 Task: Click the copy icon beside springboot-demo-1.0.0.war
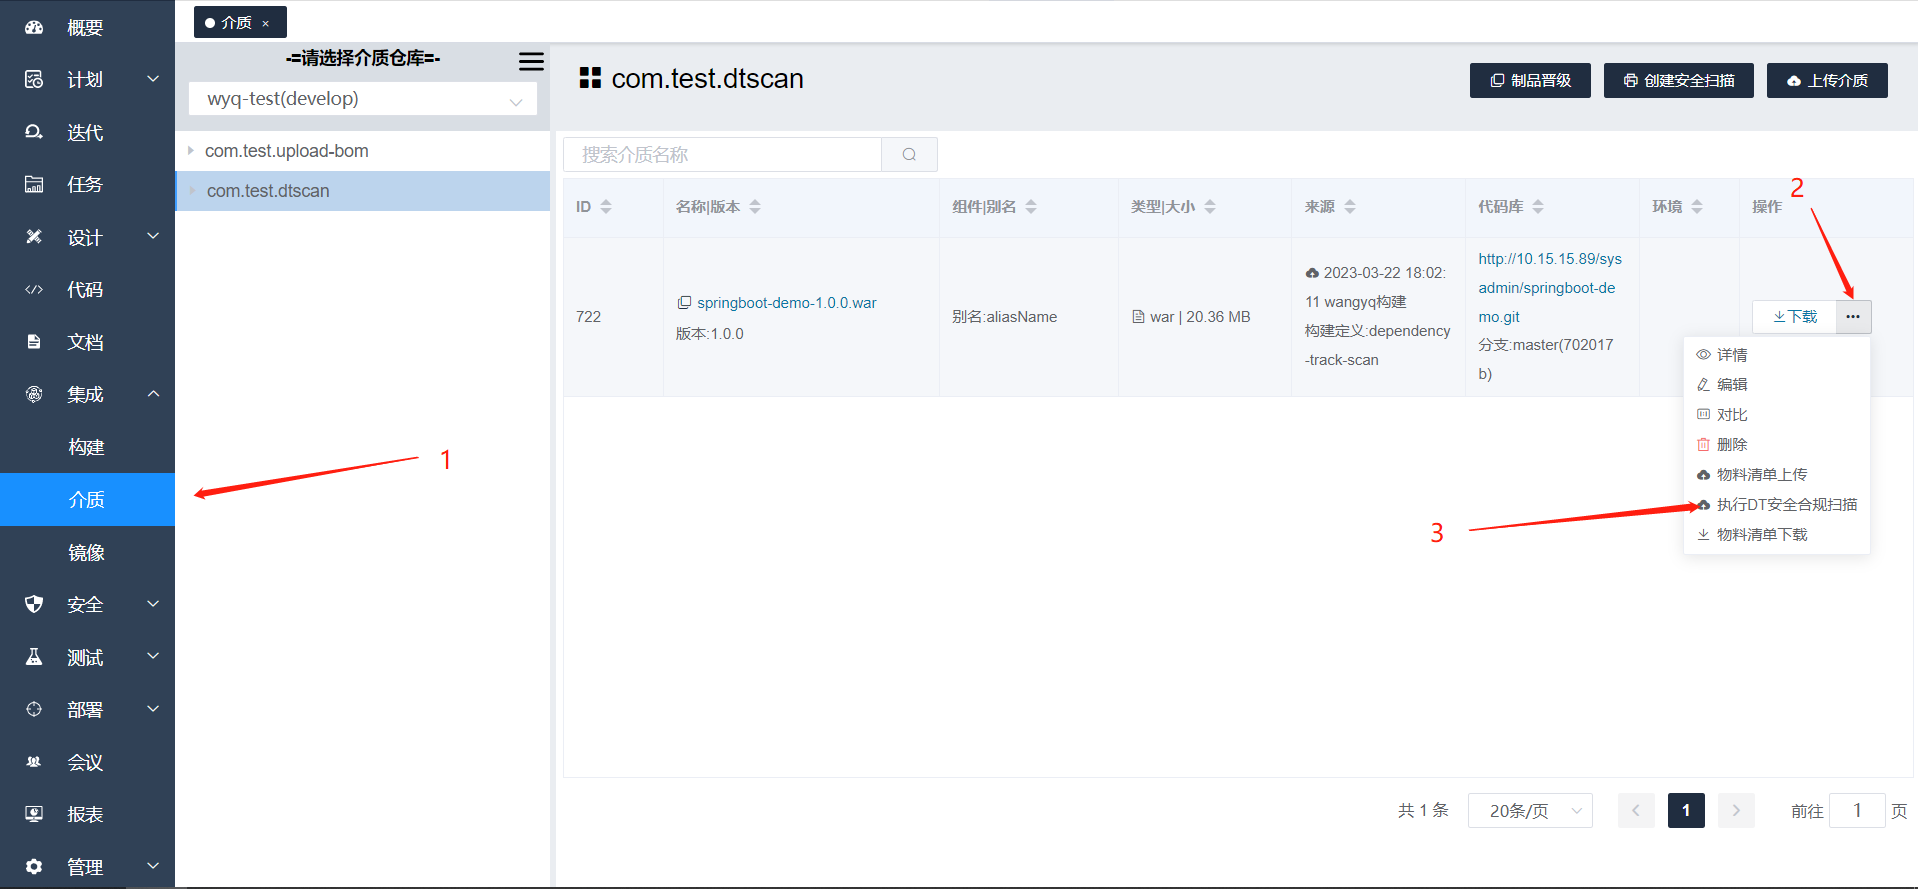click(x=684, y=303)
